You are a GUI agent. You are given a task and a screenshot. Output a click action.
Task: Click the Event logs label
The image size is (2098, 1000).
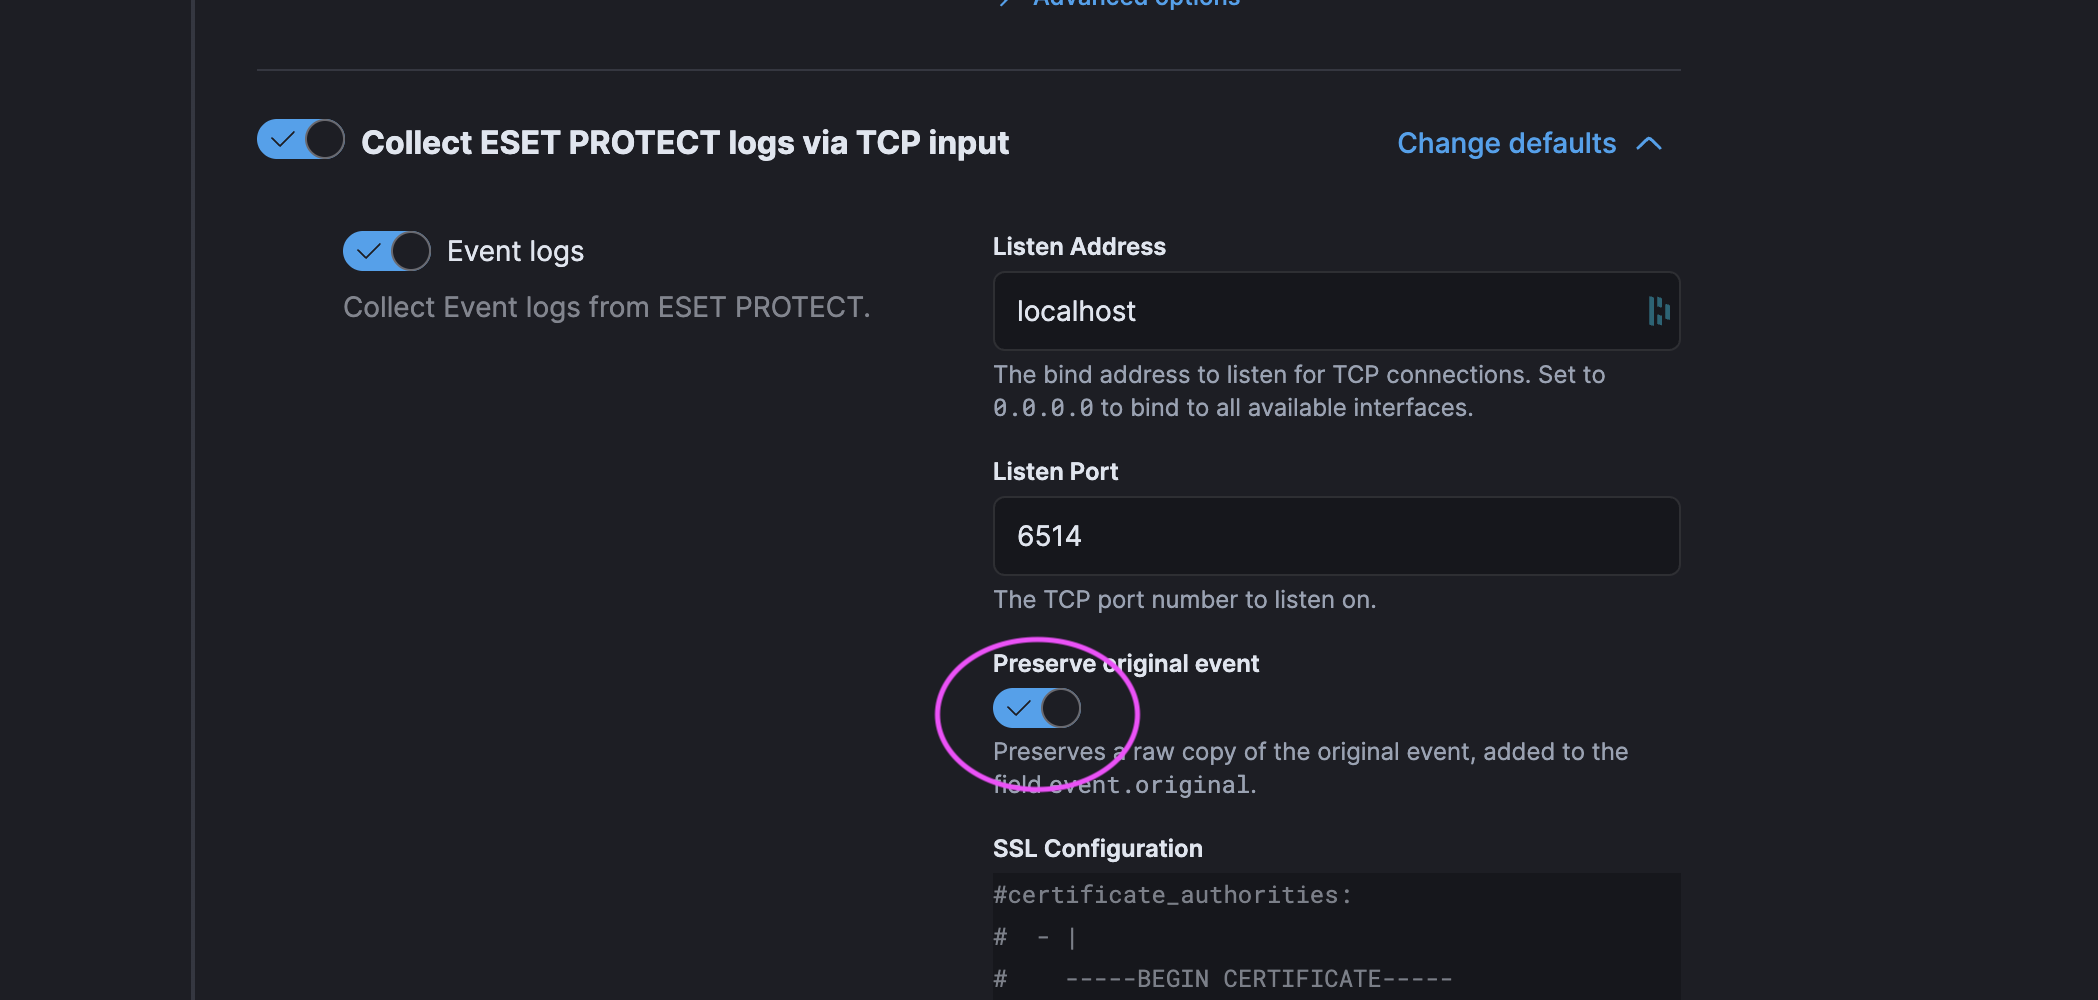coord(515,251)
